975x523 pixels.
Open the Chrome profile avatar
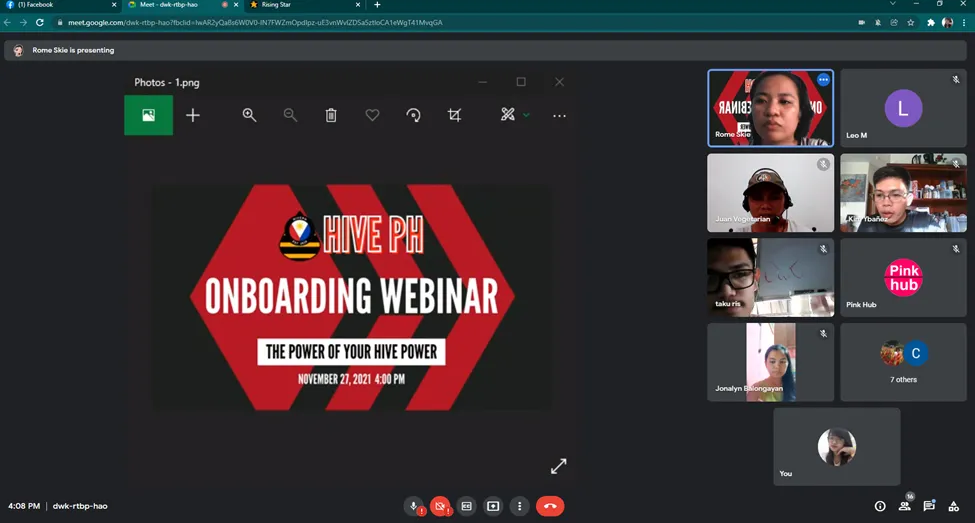(948, 22)
